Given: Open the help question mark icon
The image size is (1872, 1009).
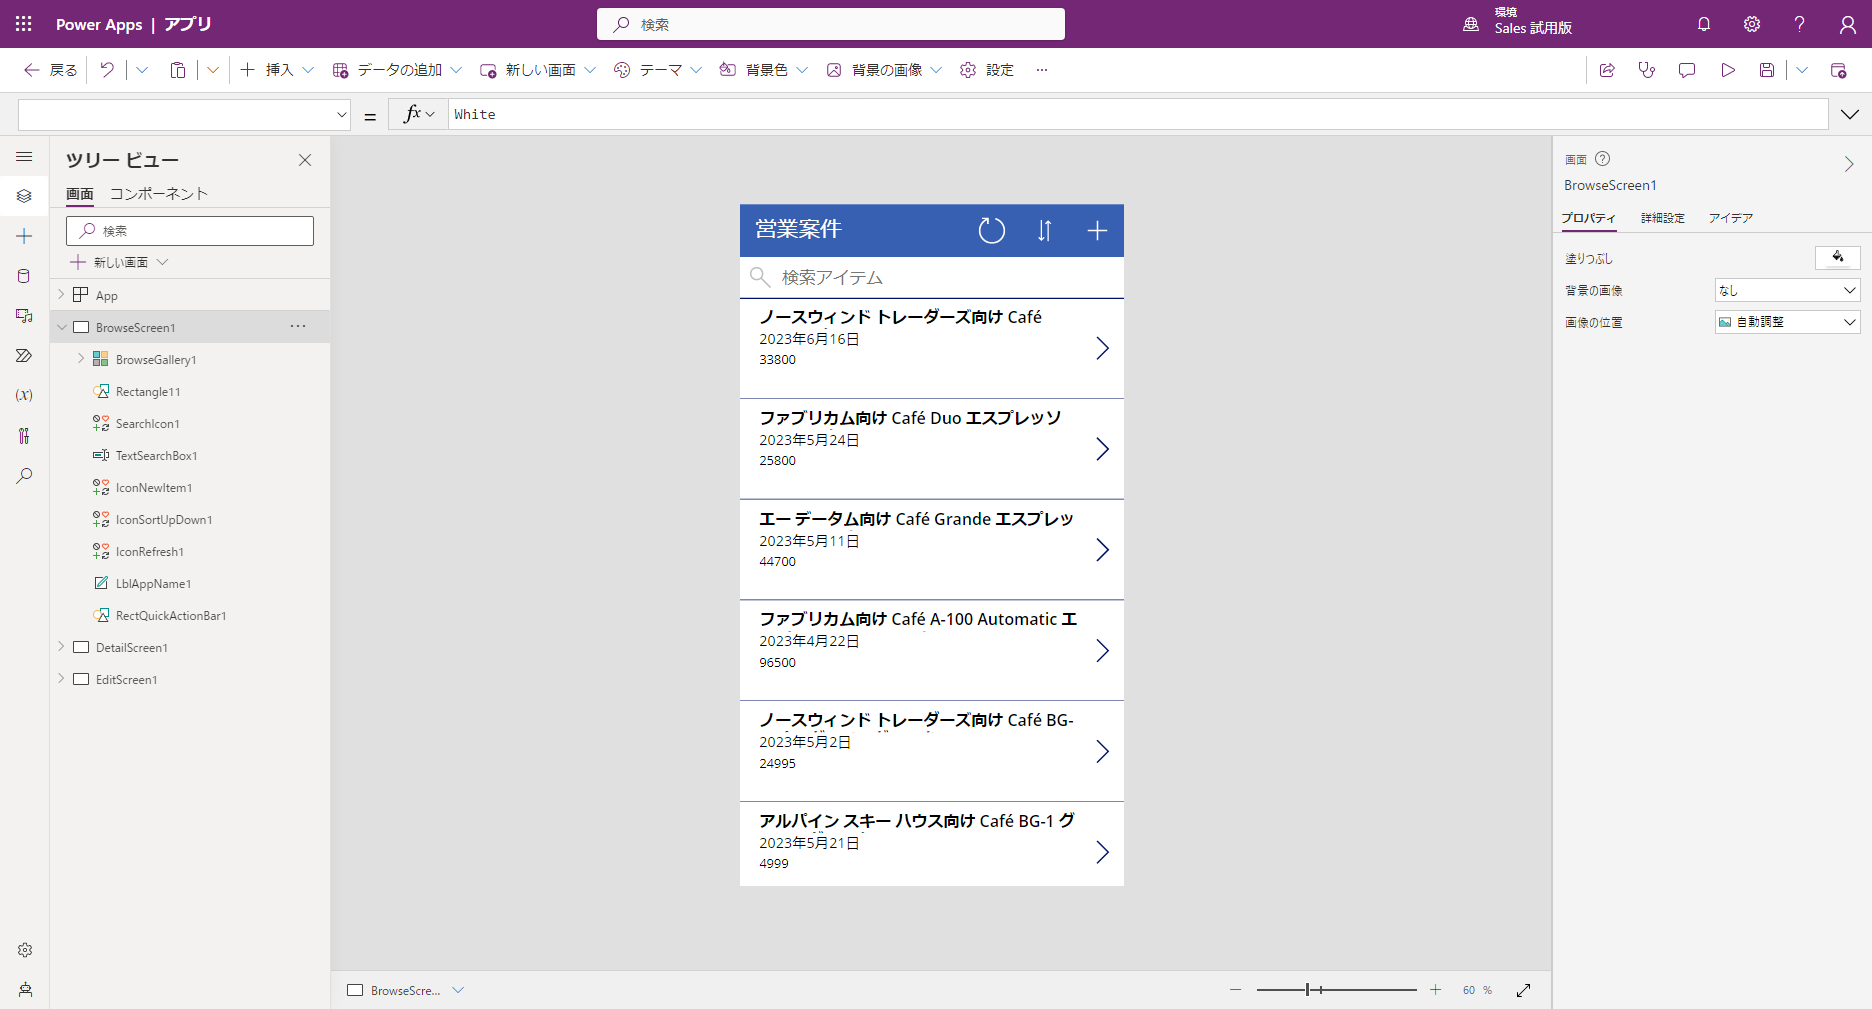Looking at the screenshot, I should point(1799,24).
